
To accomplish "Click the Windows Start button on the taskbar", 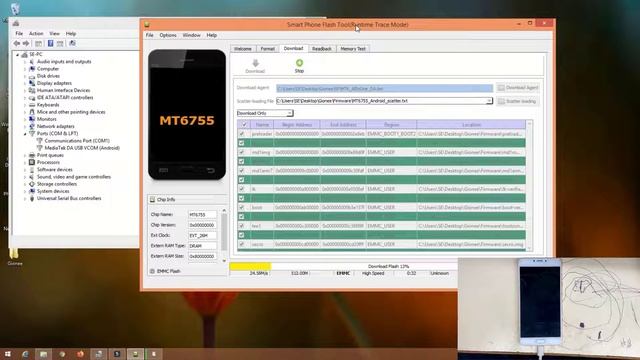I will click(x=7, y=354).
